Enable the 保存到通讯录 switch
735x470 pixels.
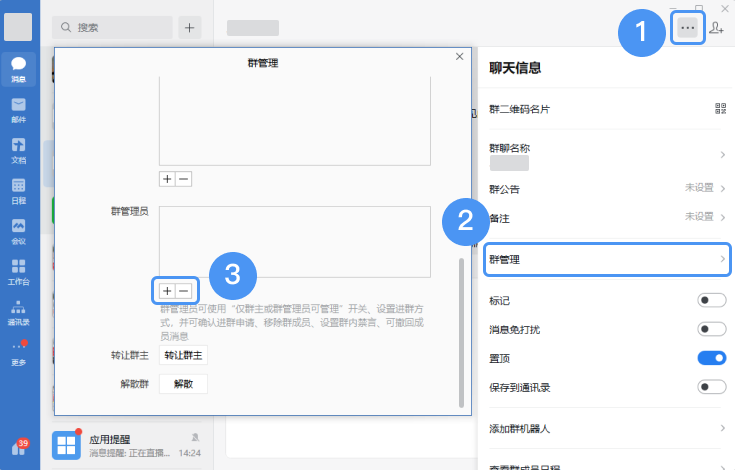pos(711,387)
